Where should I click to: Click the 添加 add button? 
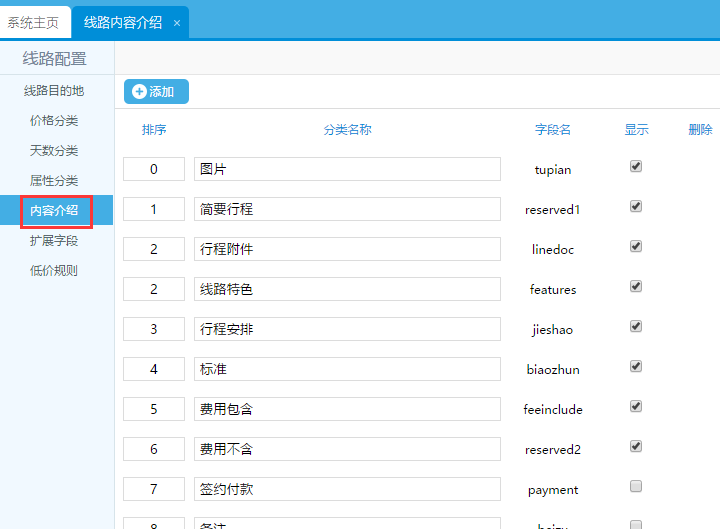coord(155,92)
